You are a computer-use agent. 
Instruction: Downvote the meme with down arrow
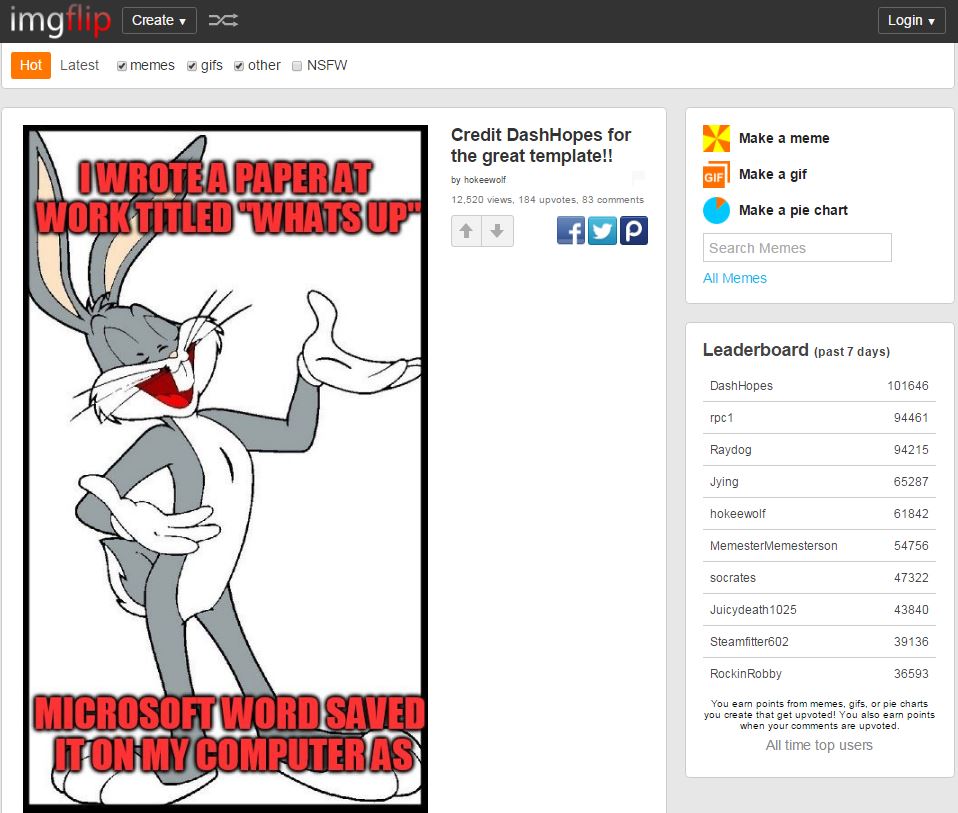click(x=497, y=231)
